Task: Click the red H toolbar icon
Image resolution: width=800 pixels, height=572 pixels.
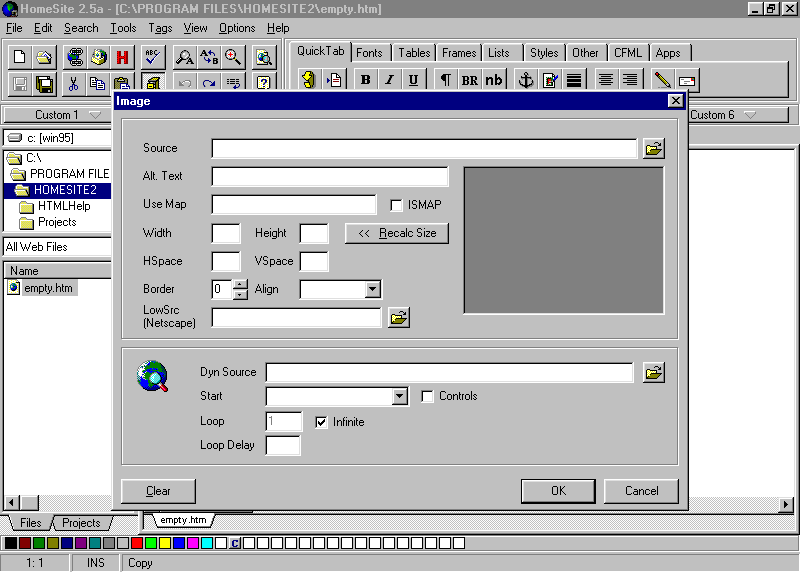Action: pos(123,57)
